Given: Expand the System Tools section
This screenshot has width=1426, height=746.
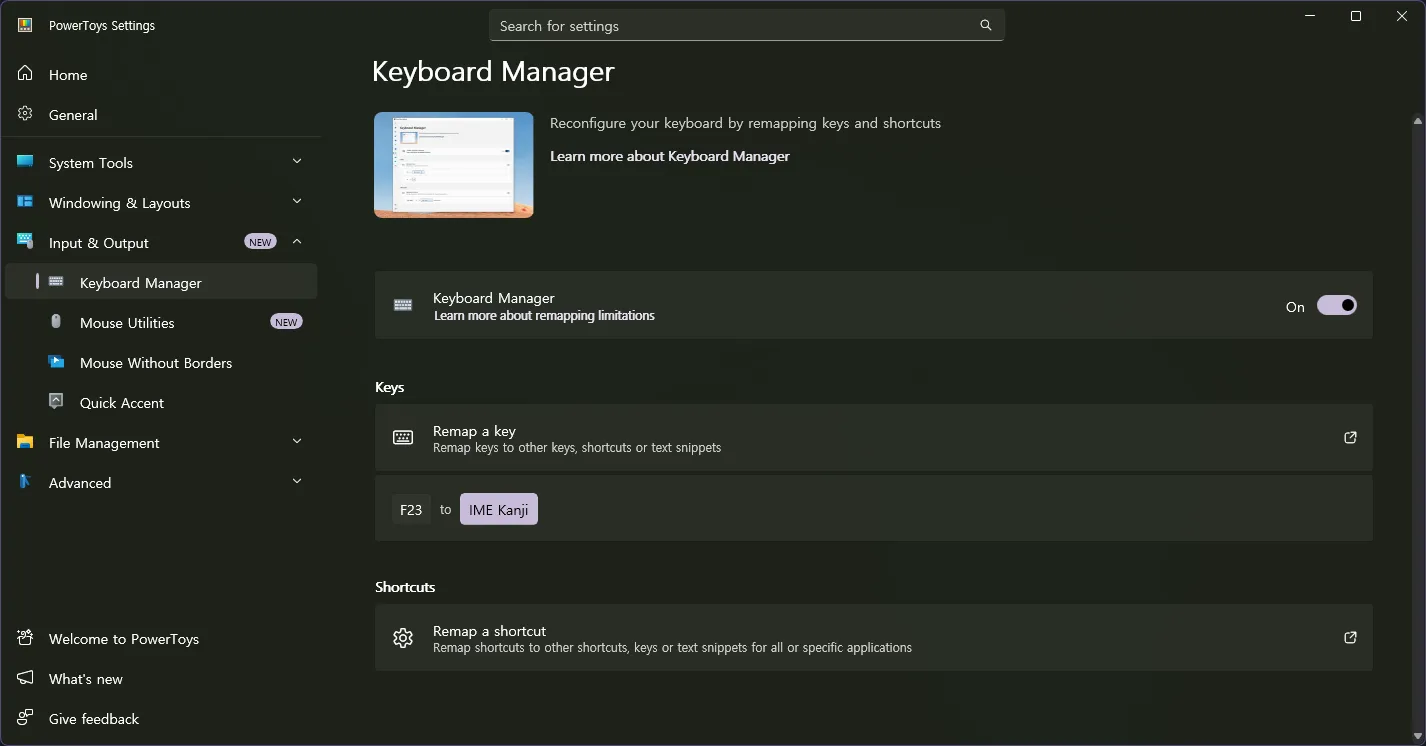Looking at the screenshot, I should click(297, 162).
